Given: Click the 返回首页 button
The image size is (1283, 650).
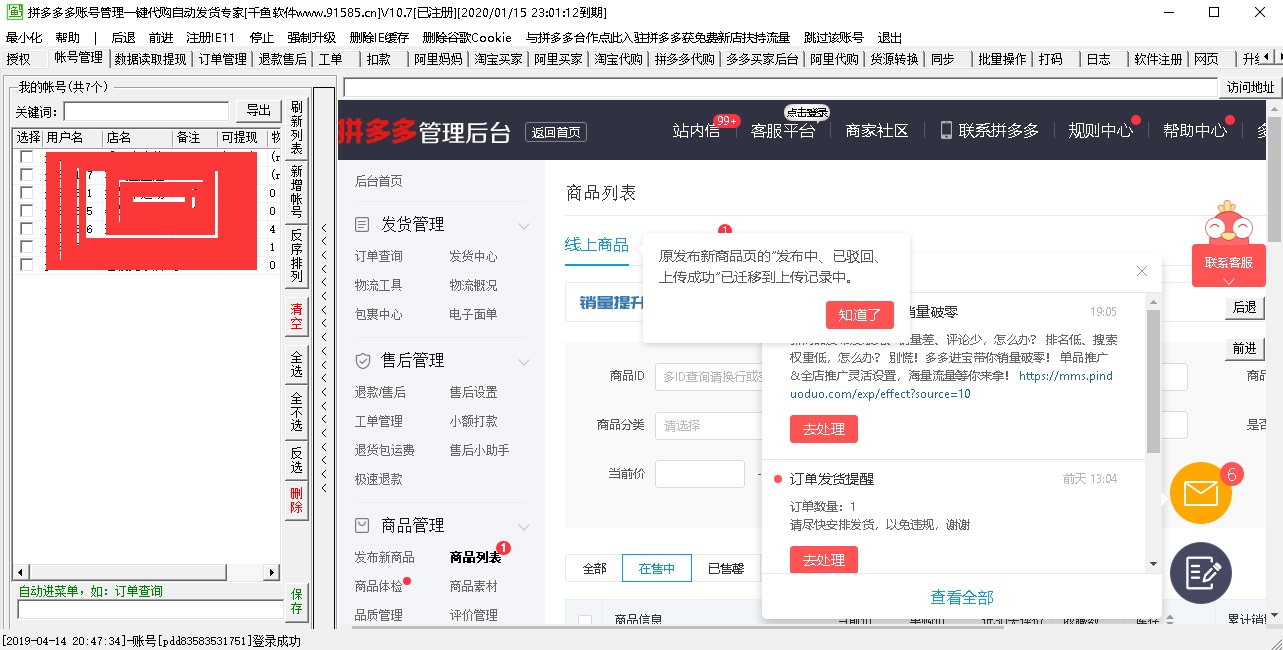Looking at the screenshot, I should 557,132.
